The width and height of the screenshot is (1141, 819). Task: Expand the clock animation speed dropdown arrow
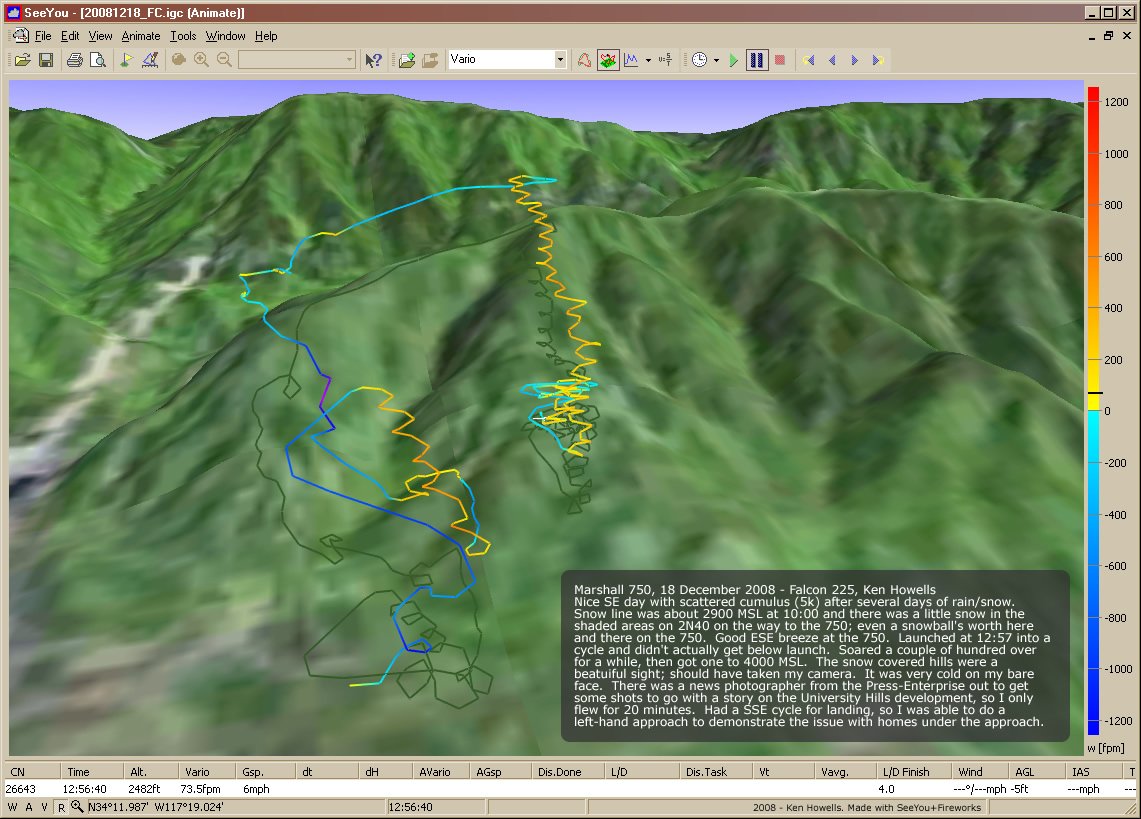point(716,60)
